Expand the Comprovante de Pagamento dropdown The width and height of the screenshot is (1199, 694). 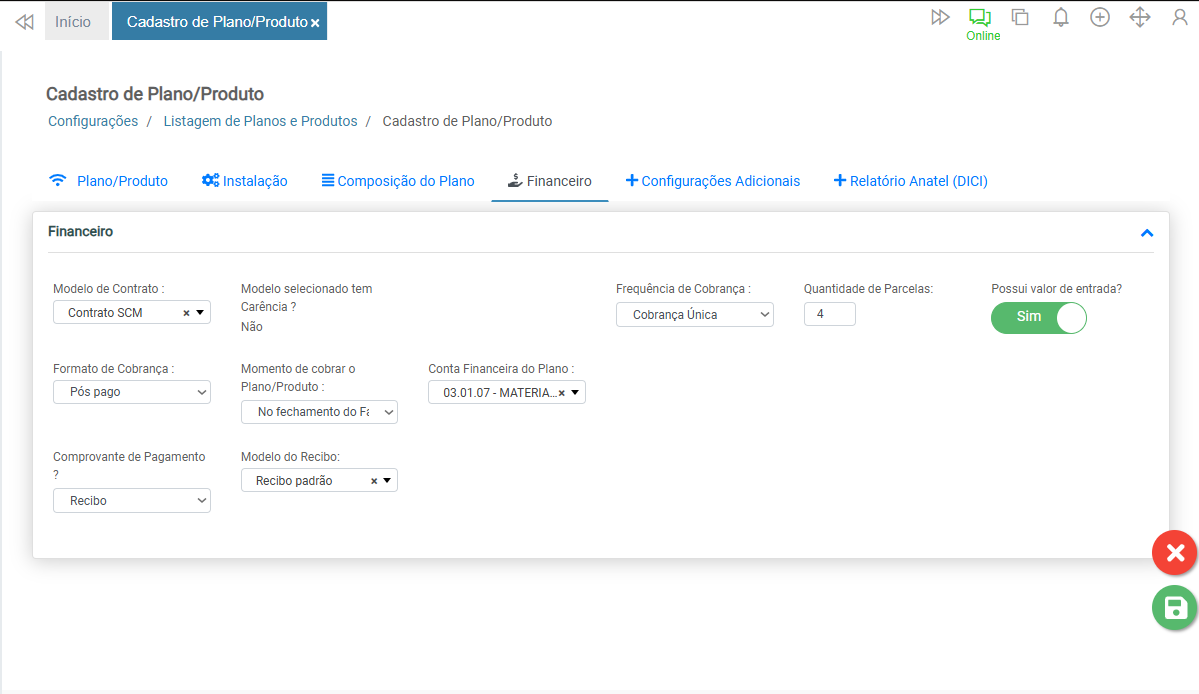pos(132,500)
